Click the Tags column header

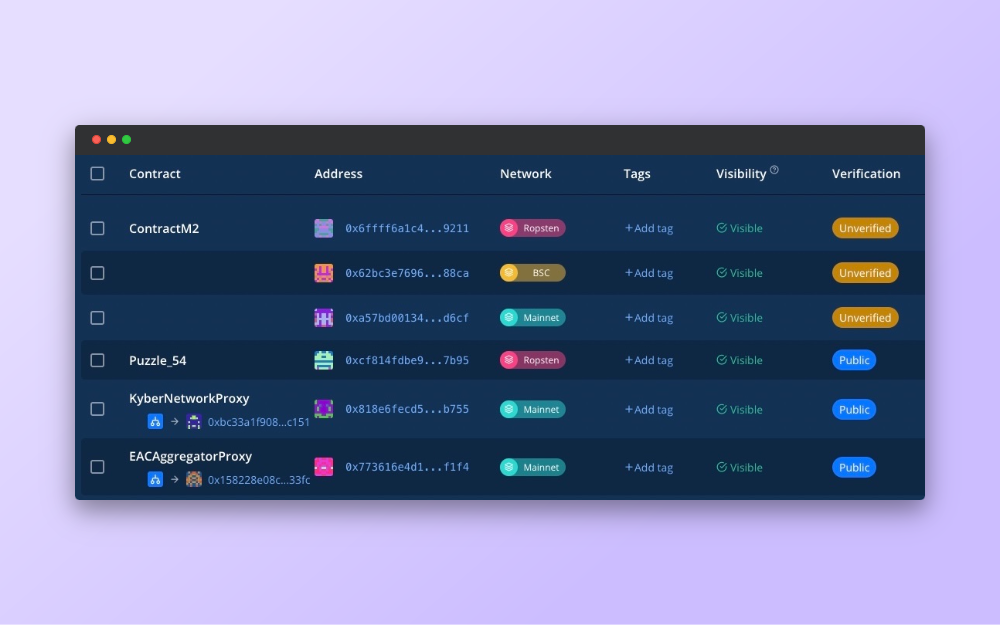point(637,173)
